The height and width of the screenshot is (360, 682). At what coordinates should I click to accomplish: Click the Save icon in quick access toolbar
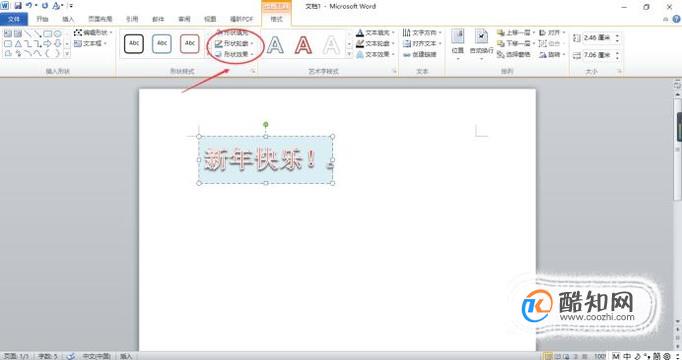pos(18,6)
